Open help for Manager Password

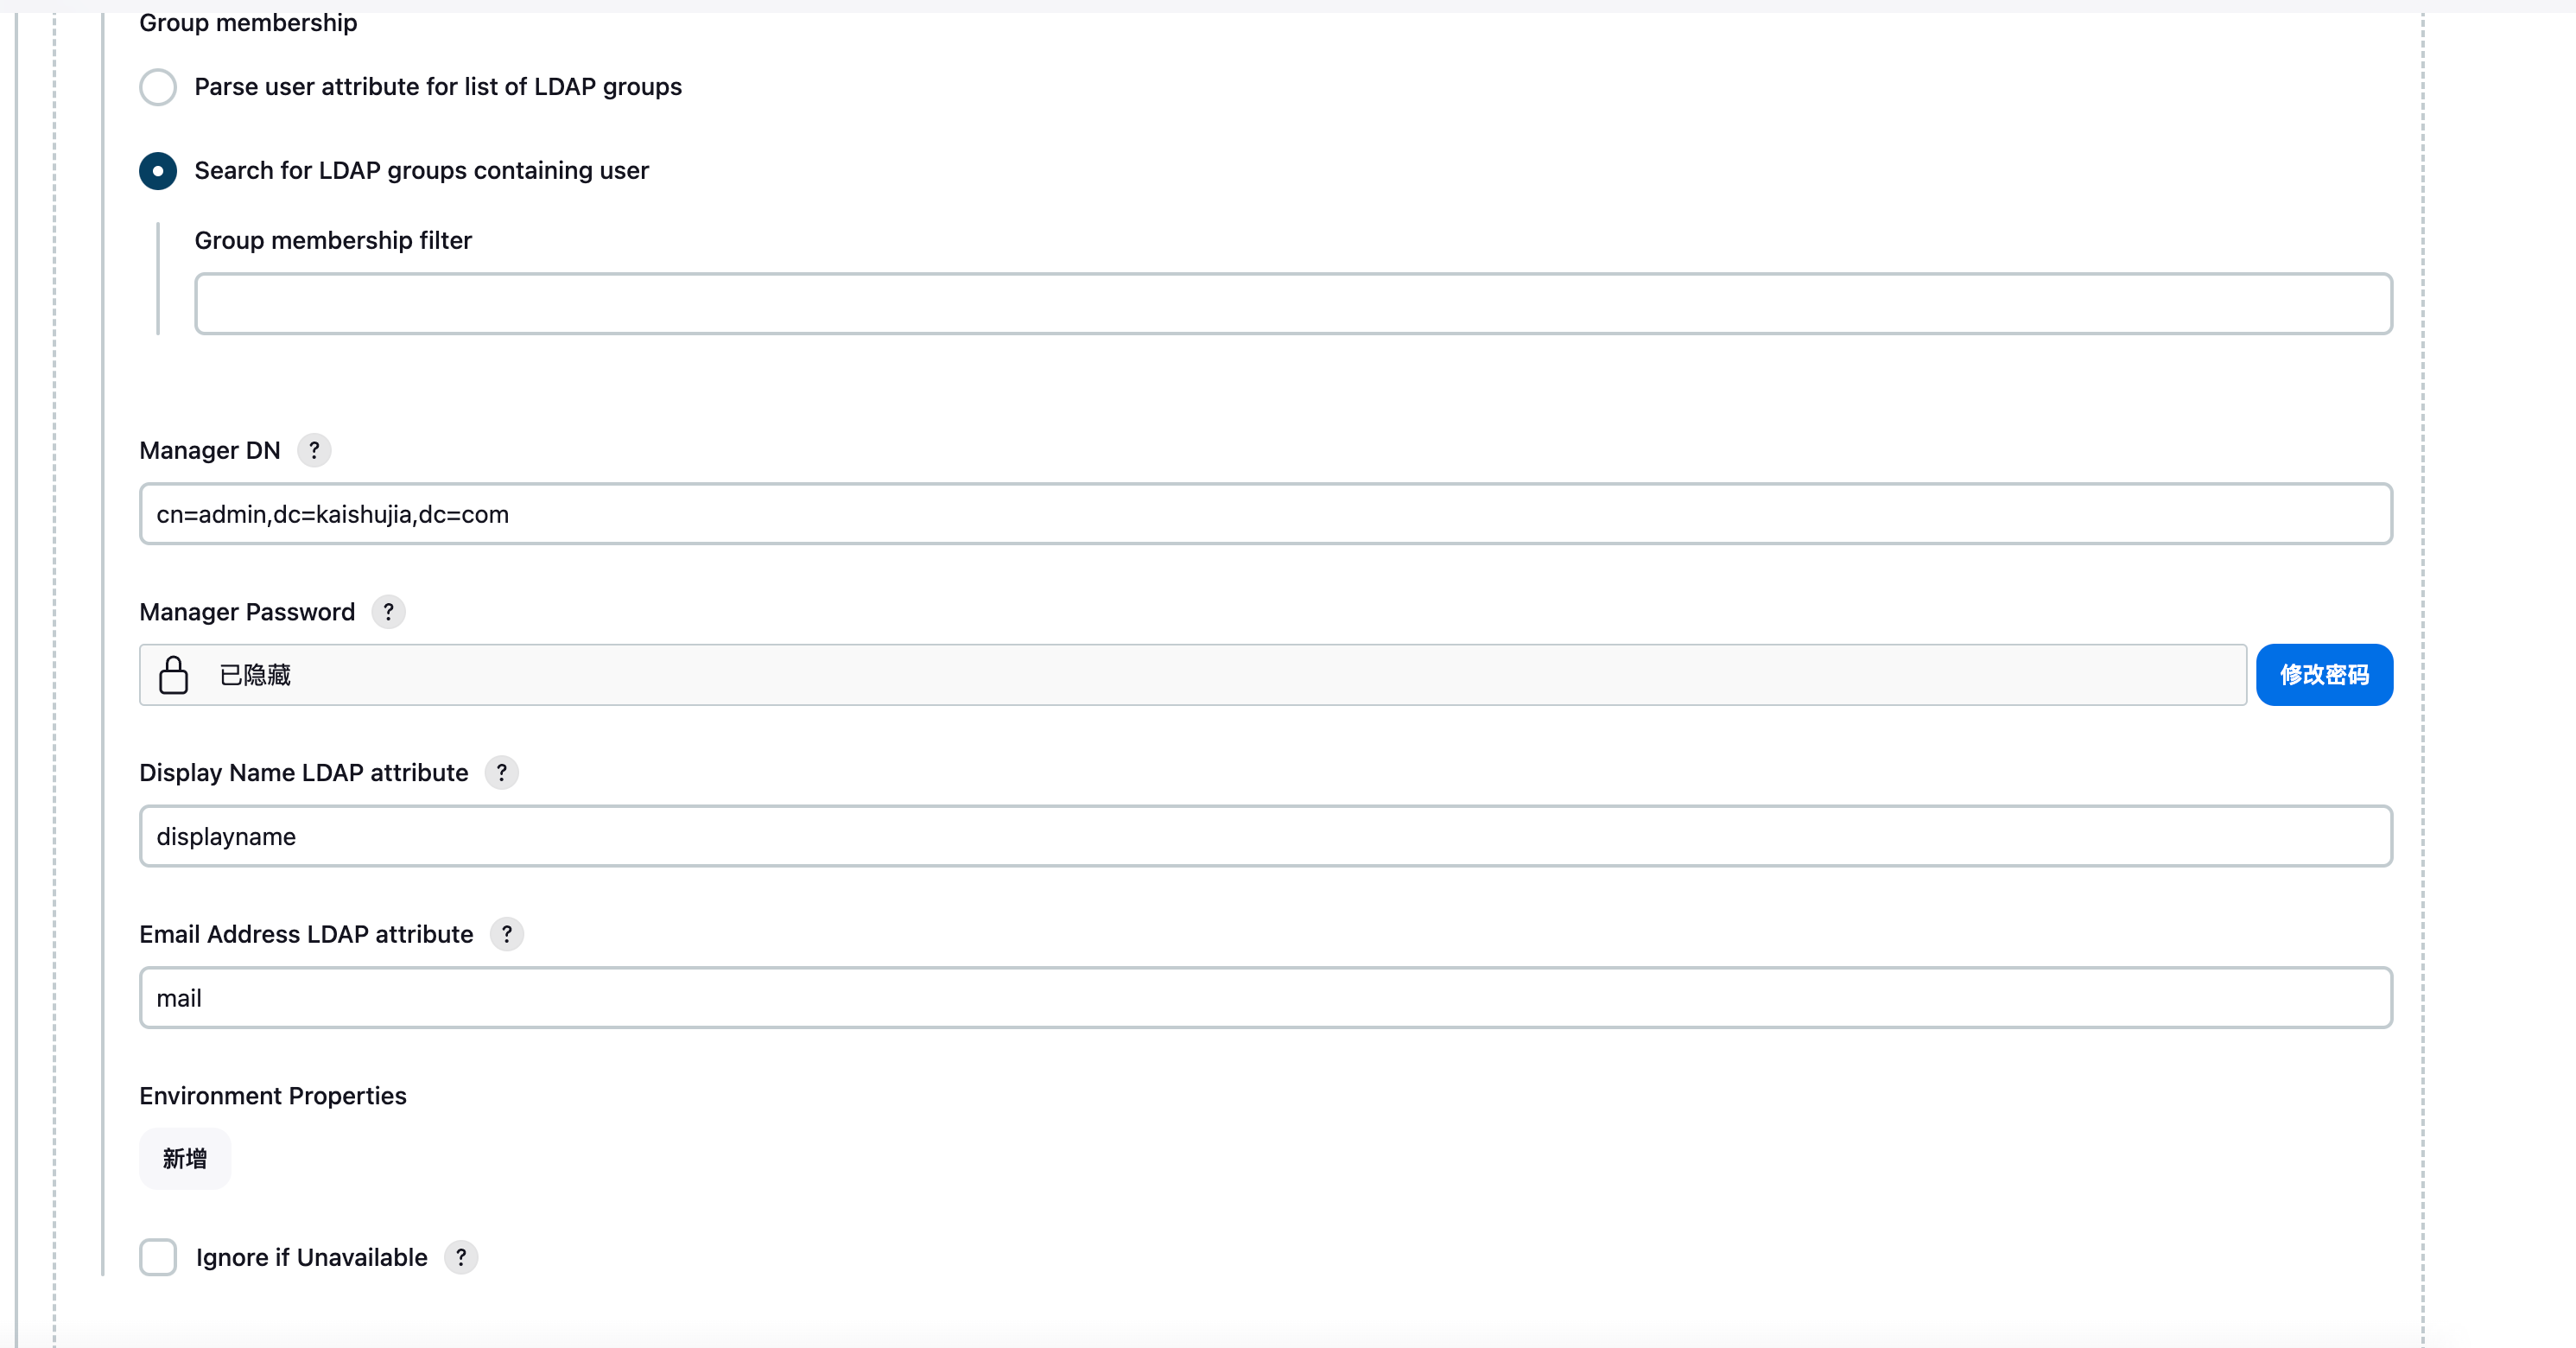[388, 612]
